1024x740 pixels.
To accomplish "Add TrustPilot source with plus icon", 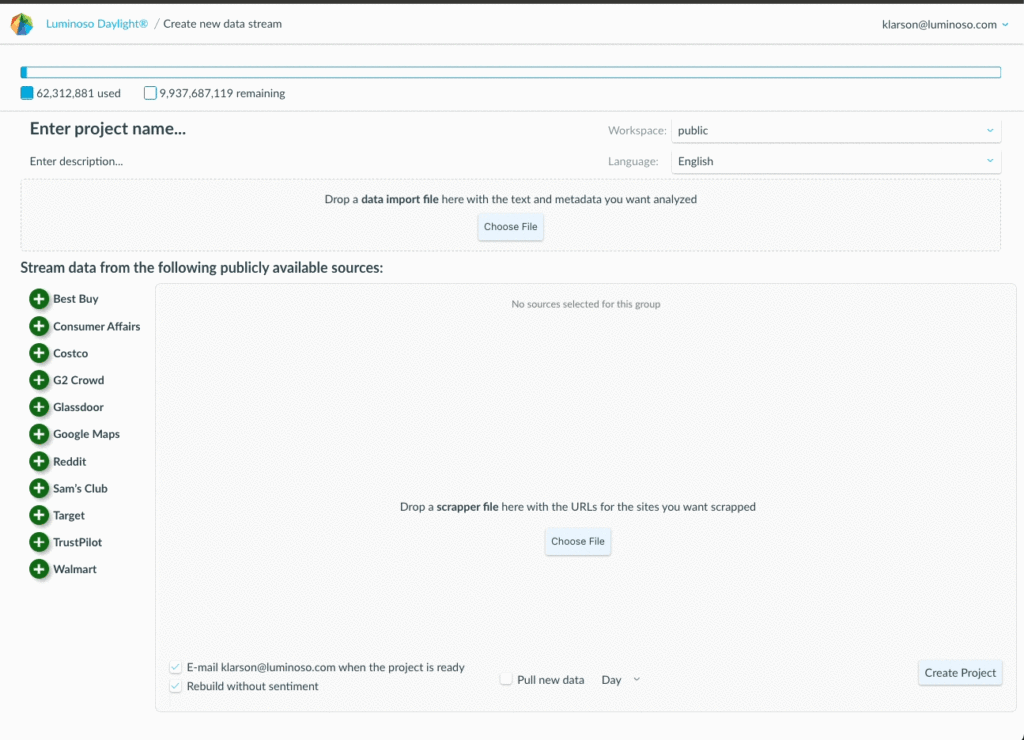I will click(39, 542).
